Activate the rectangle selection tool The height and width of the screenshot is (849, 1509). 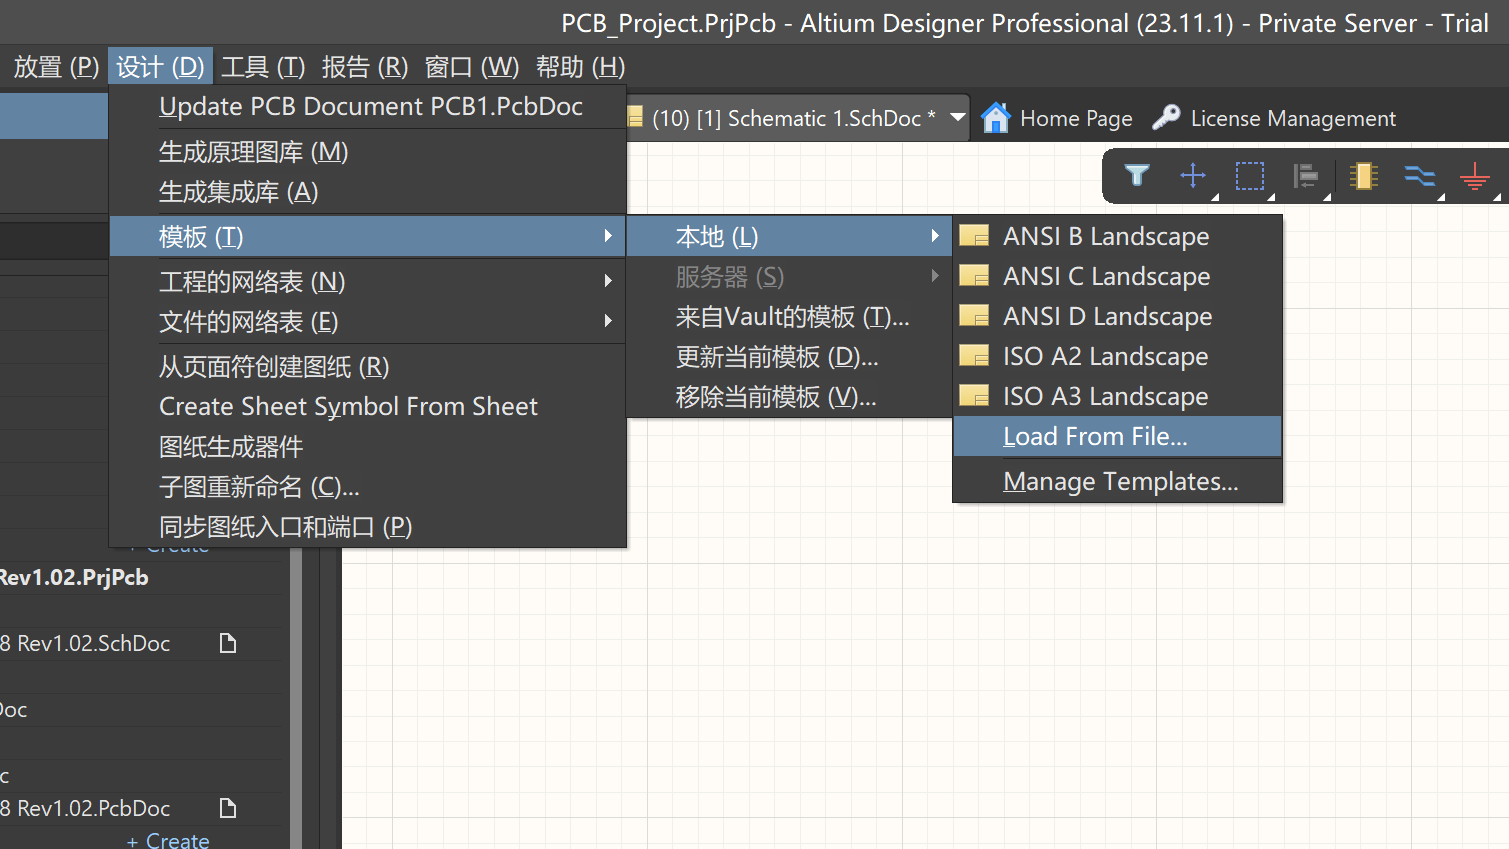[x=1249, y=176]
